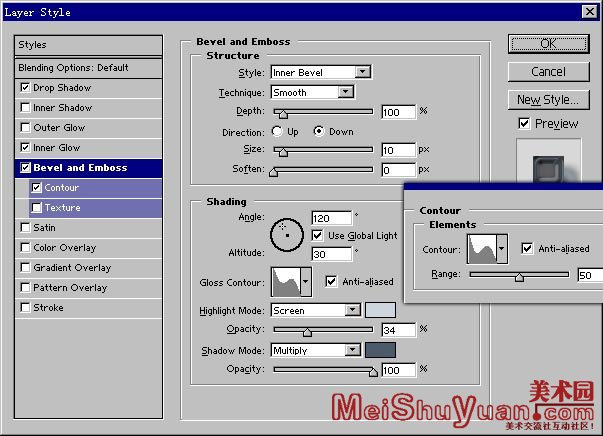
Task: Open the Technique dropdown showing Smooth
Action: [x=312, y=92]
